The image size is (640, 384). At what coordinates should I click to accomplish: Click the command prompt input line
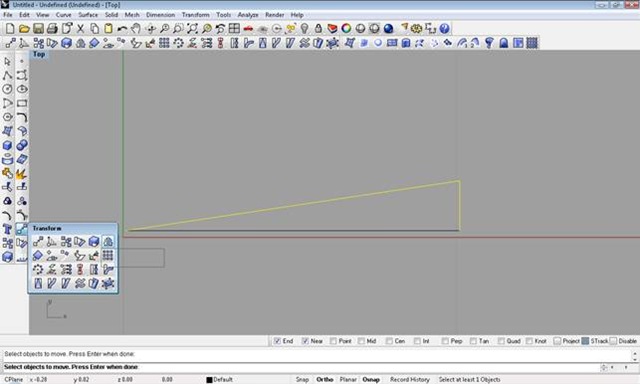tap(302, 367)
